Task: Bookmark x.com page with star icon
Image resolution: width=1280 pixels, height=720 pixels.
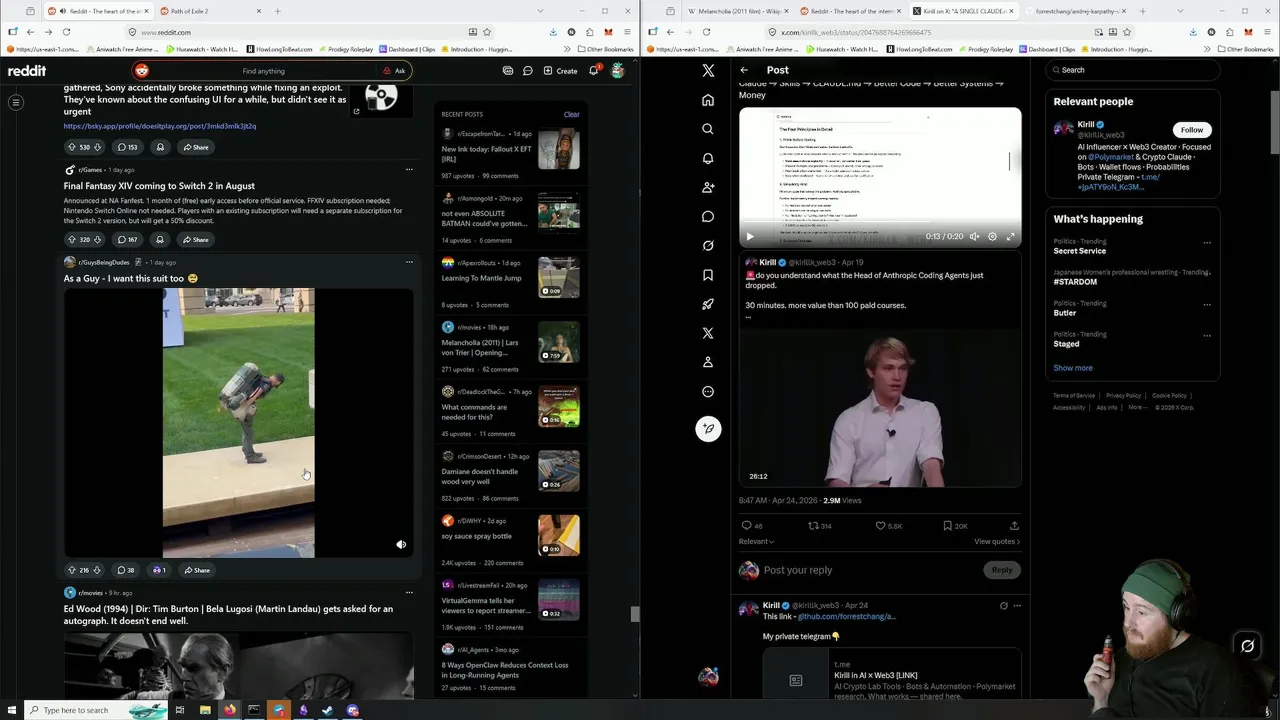Action: tap(1127, 32)
